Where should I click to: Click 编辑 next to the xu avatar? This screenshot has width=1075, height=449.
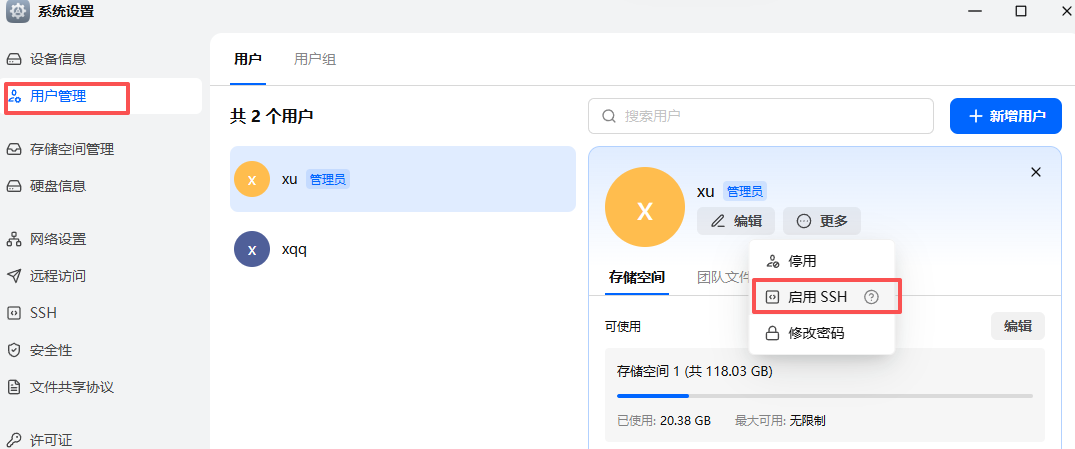click(x=736, y=221)
